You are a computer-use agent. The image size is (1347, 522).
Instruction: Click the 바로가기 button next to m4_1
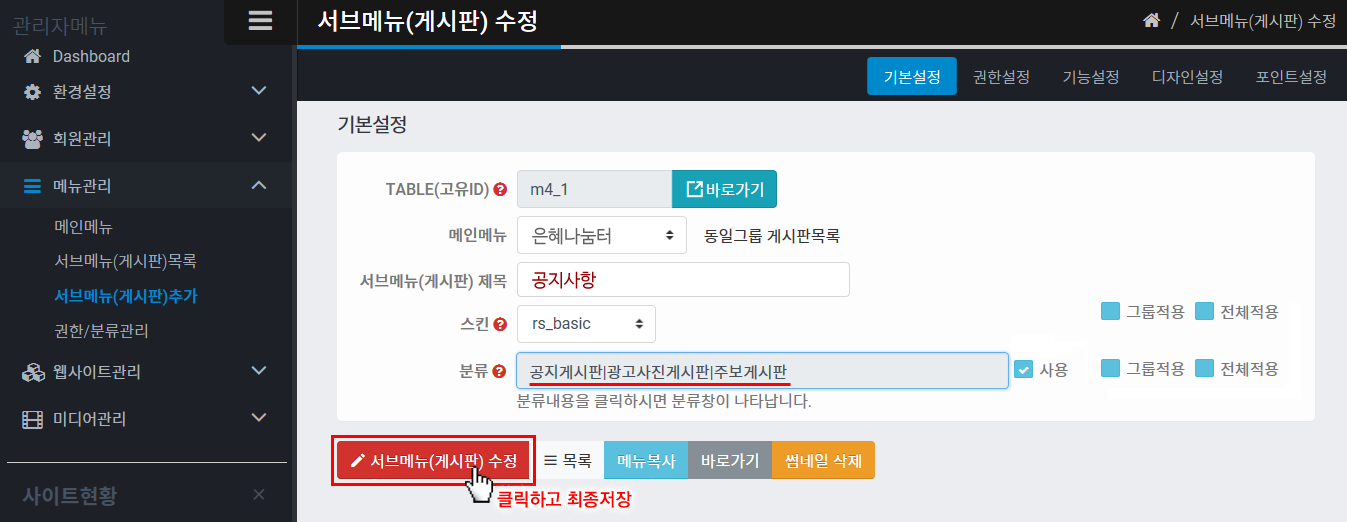click(x=724, y=189)
